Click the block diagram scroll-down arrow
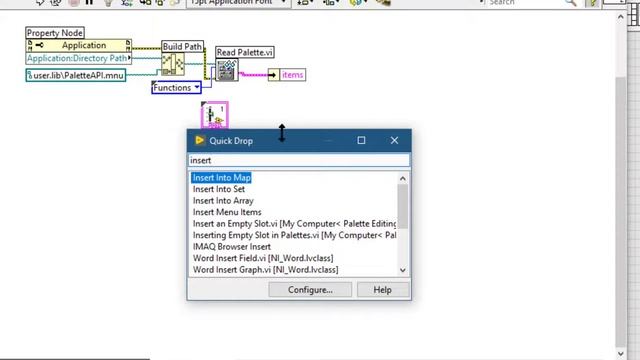Image resolution: width=640 pixels, height=360 pixels. coord(621,353)
